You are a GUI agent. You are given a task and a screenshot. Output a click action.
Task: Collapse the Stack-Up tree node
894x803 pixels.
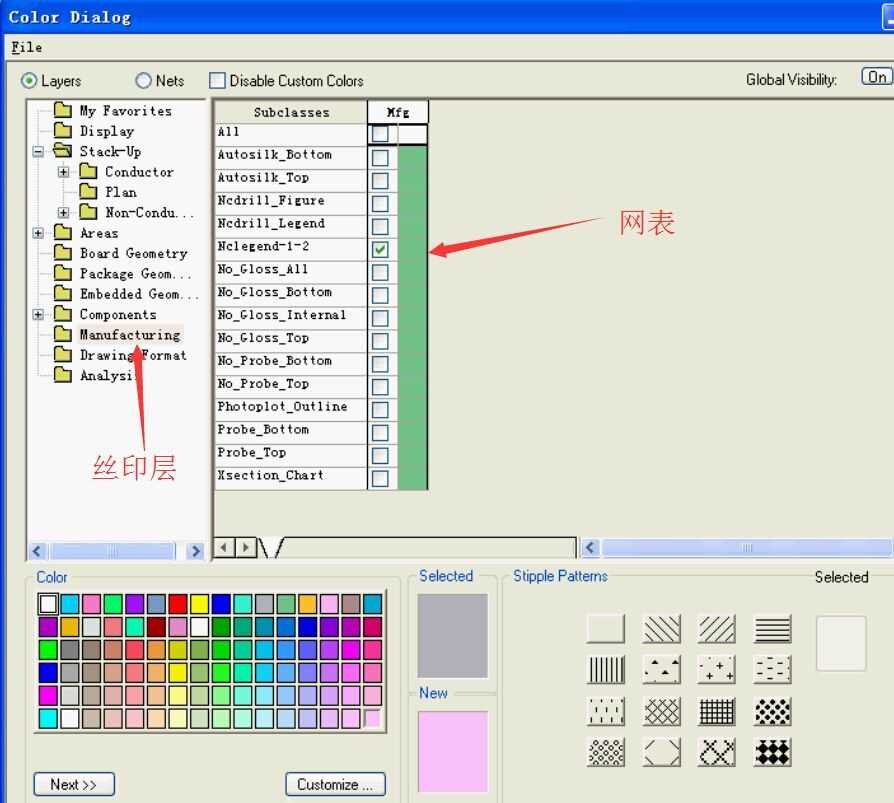(38, 152)
